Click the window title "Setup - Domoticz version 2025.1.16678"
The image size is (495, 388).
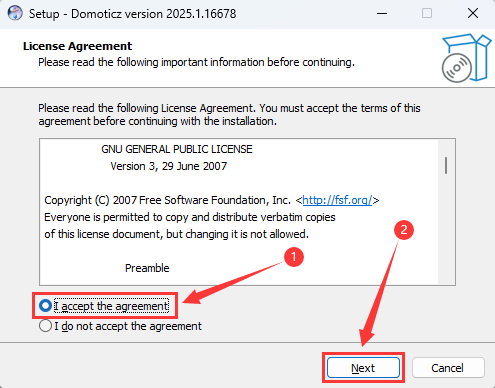[x=132, y=14]
